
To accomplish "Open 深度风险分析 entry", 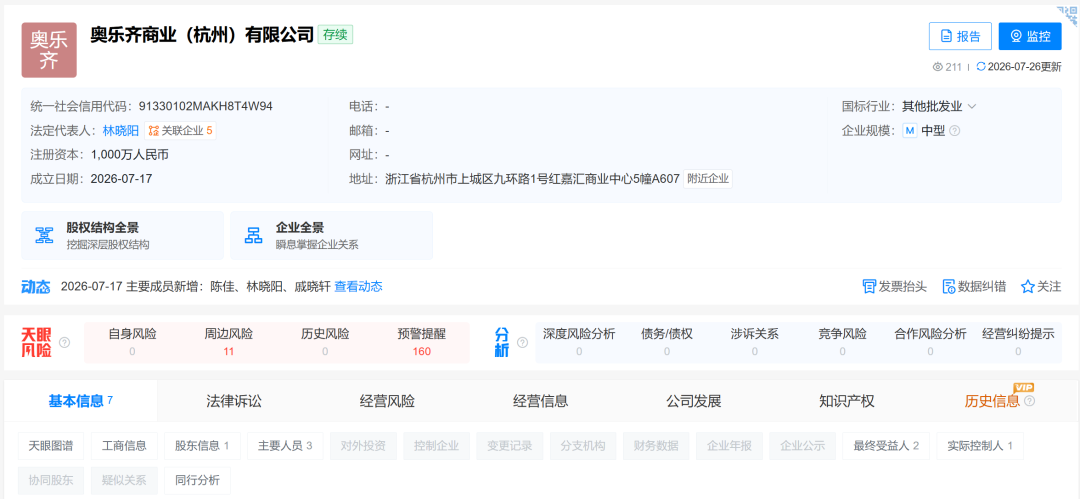I will tap(579, 343).
